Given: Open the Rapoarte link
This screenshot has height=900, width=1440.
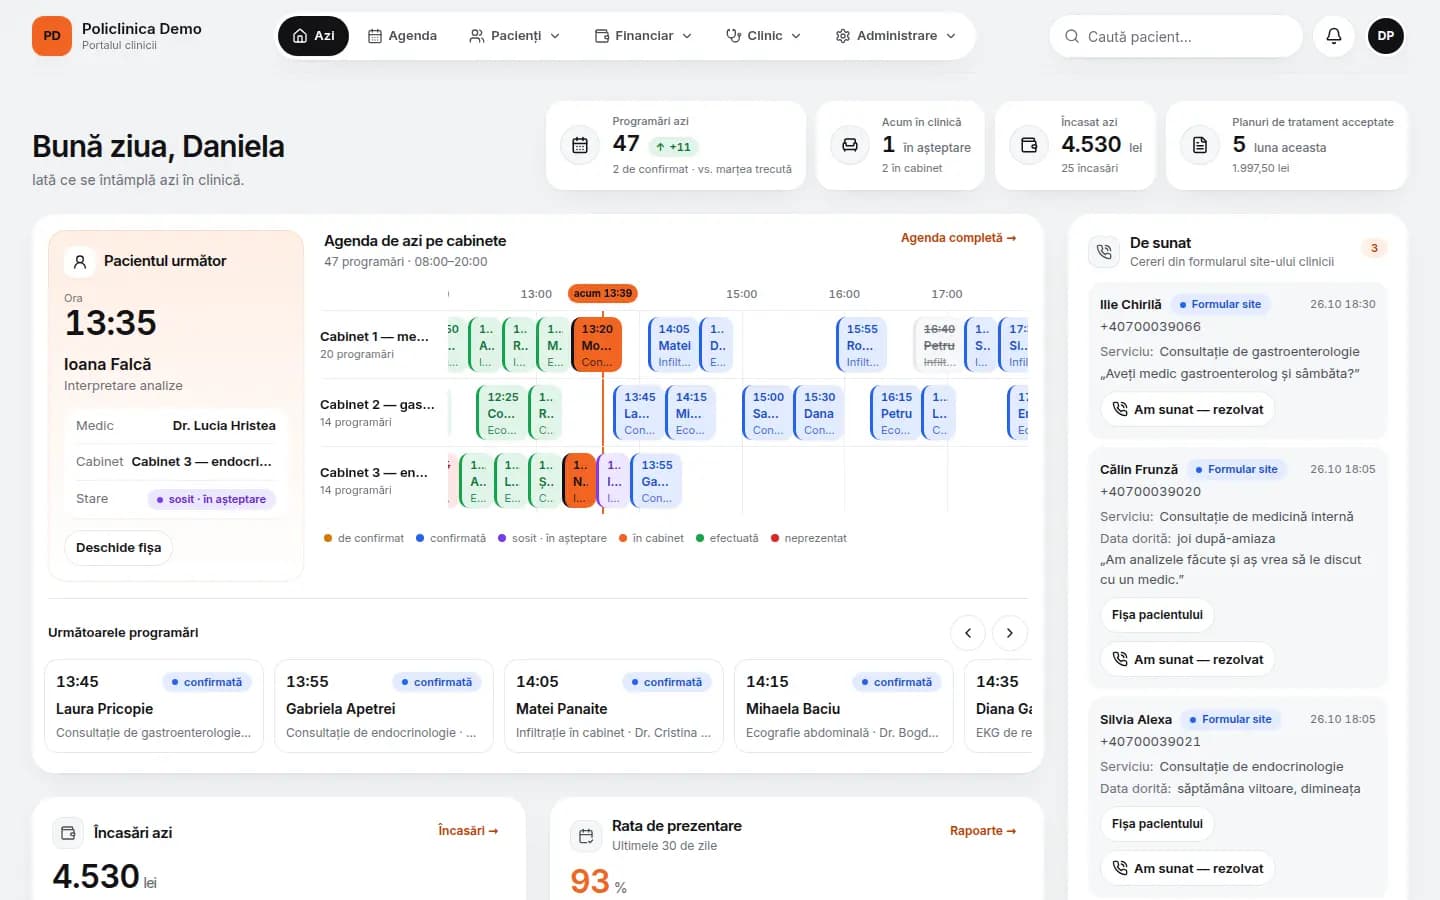Looking at the screenshot, I should click(x=983, y=831).
